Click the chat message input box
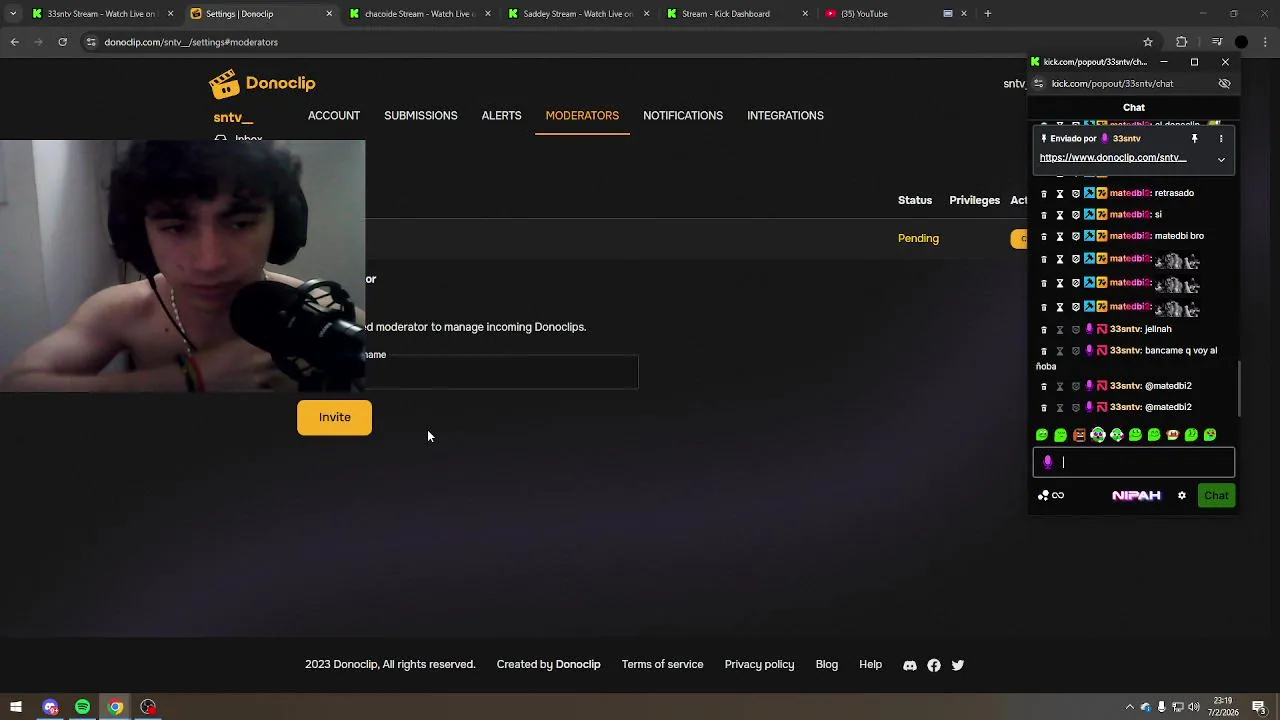1280x720 pixels. (1134, 463)
